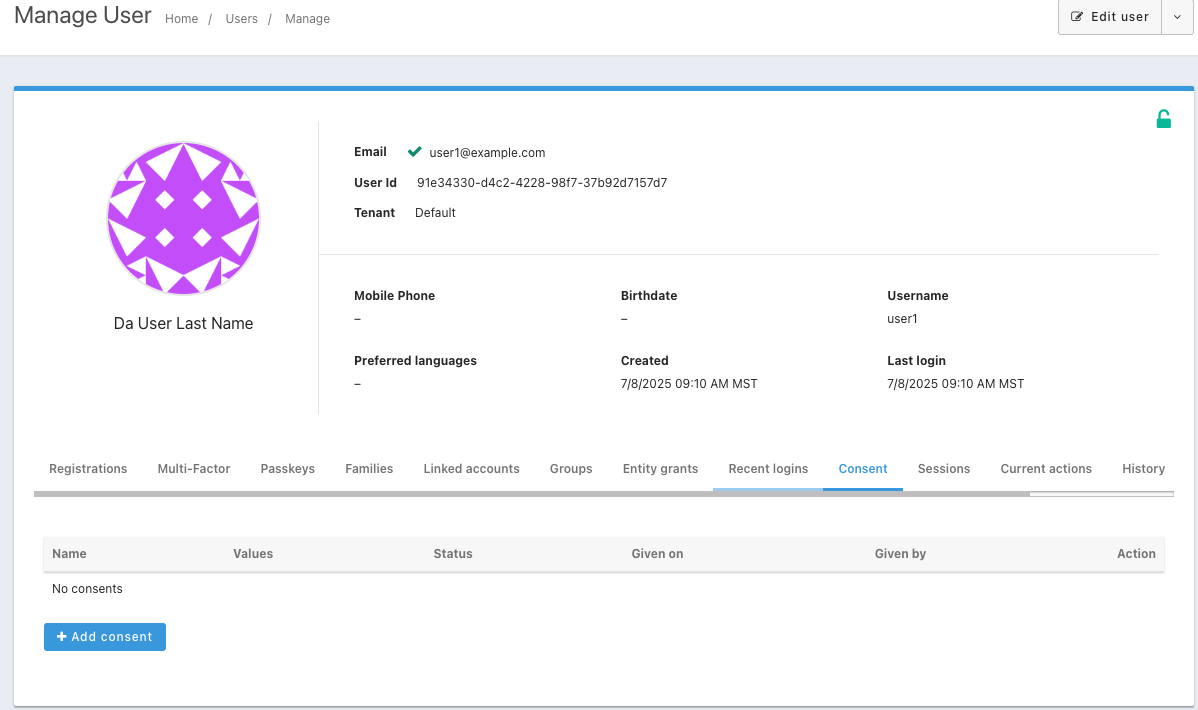Viewport: 1198px width, 710px height.
Task: Click the horizontal tab scrollbar
Action: point(530,494)
